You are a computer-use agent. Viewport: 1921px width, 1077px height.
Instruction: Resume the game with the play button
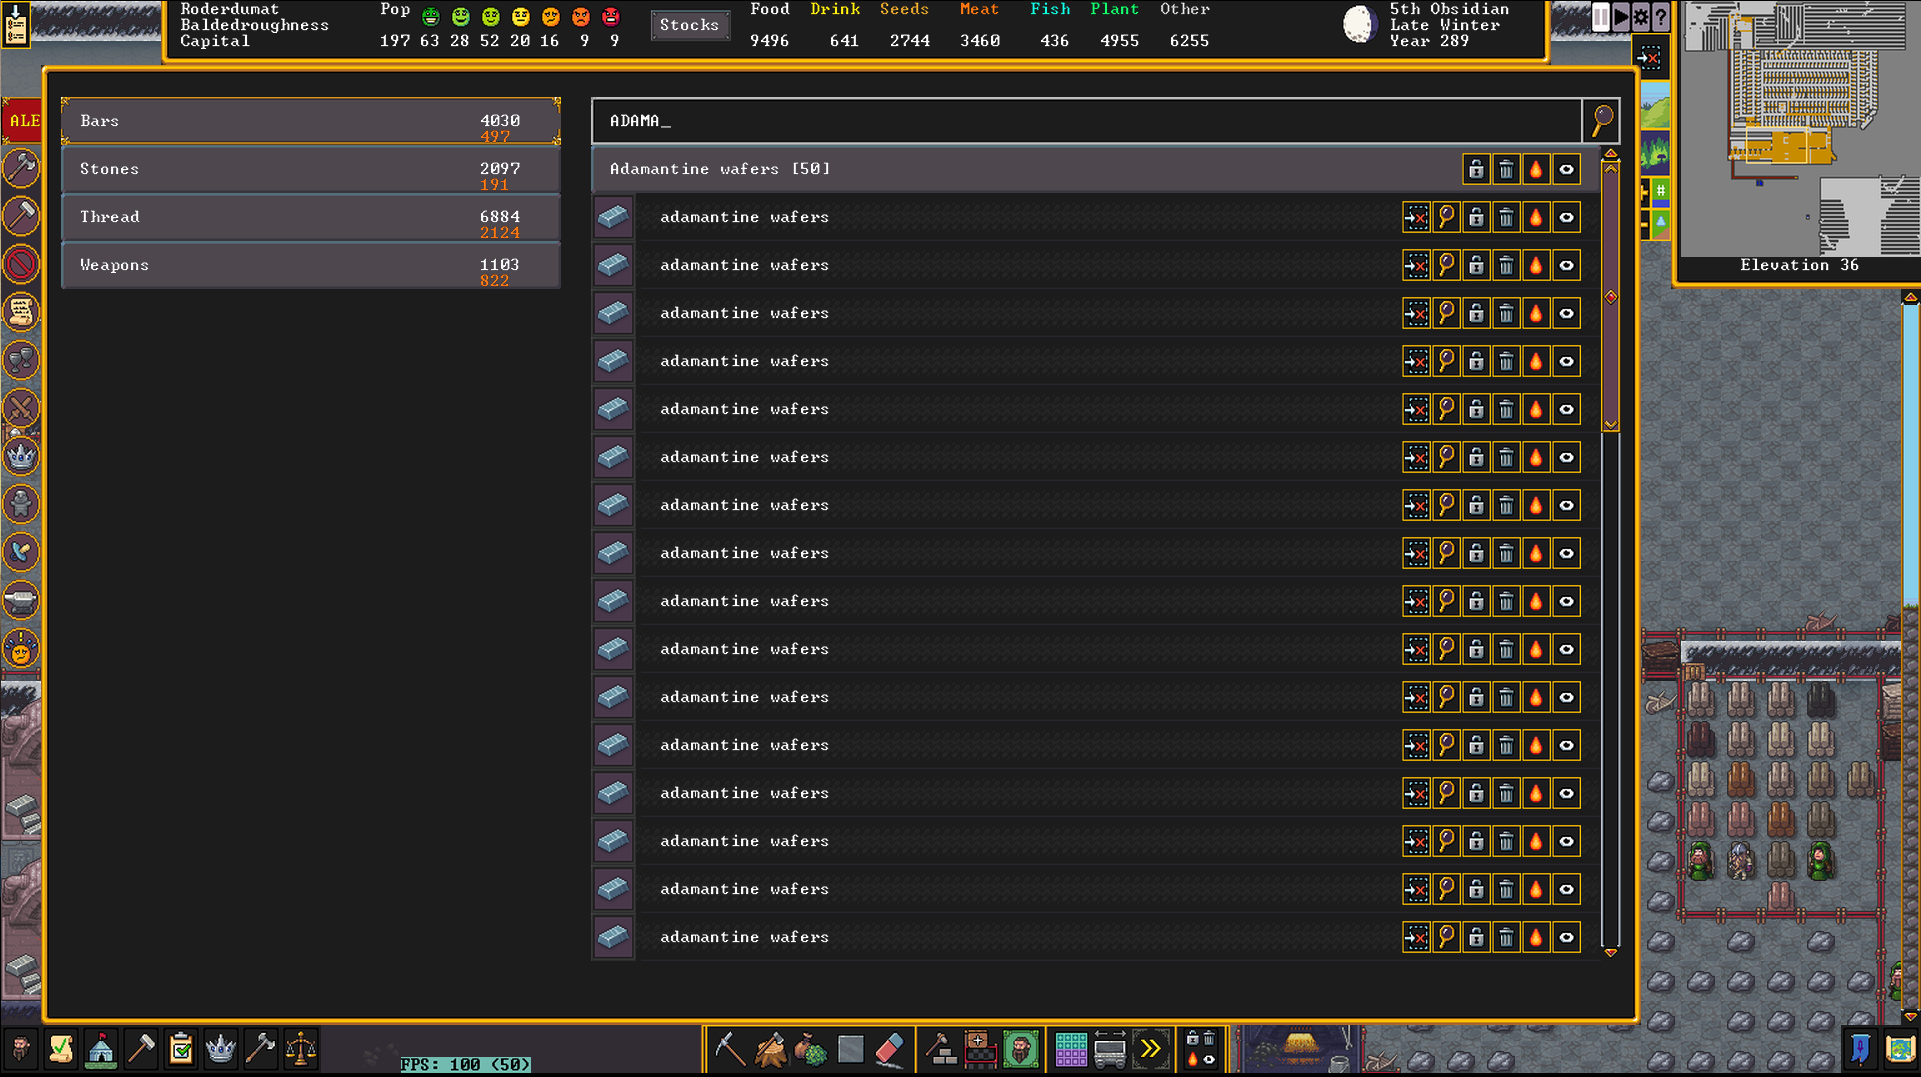(x=1621, y=17)
